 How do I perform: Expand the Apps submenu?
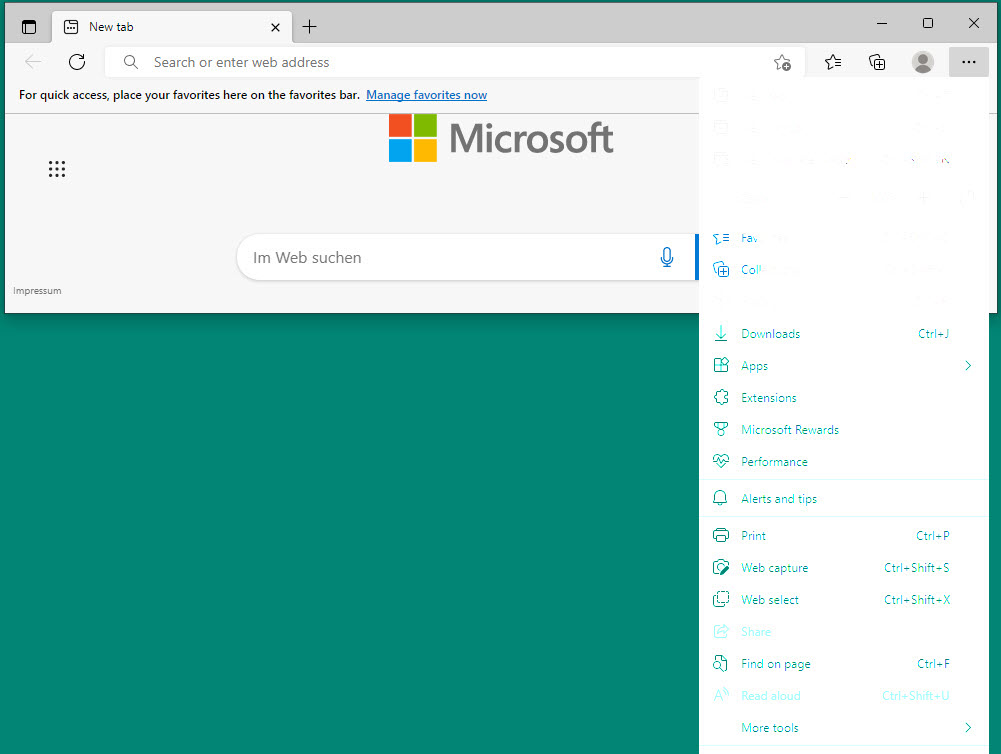coord(843,366)
